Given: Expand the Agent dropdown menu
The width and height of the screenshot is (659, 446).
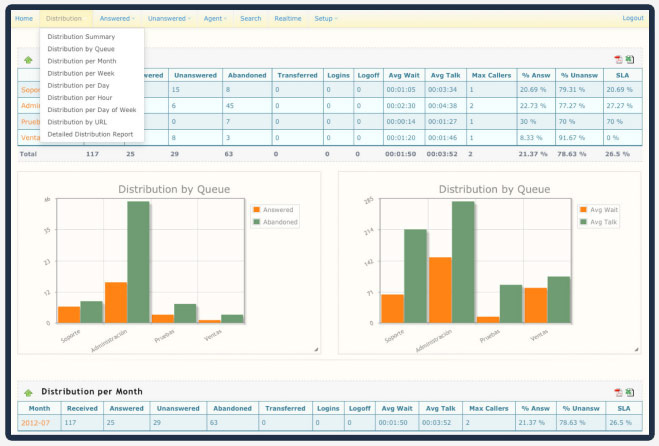Looking at the screenshot, I should pos(214,18).
